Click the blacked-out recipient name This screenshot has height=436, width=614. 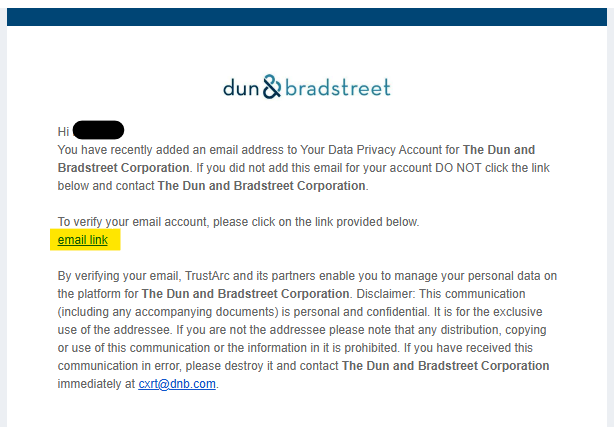click(98, 130)
